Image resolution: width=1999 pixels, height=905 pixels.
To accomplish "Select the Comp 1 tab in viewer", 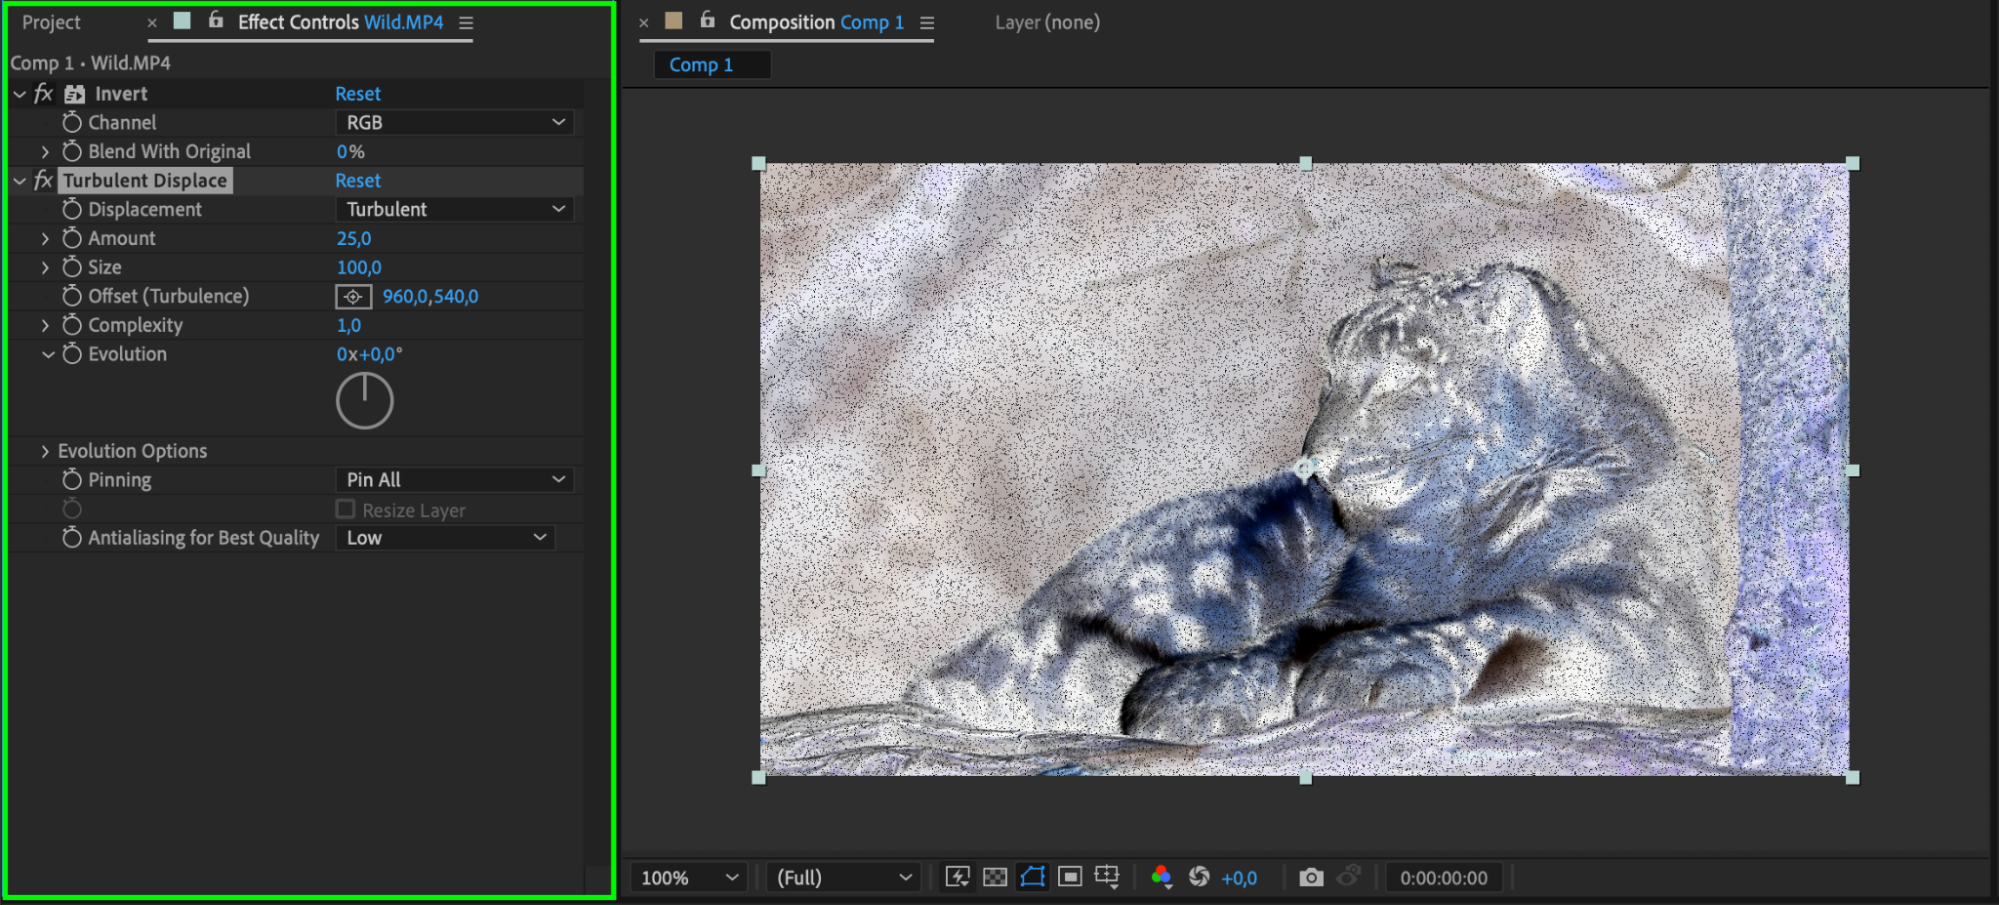I will tap(701, 65).
